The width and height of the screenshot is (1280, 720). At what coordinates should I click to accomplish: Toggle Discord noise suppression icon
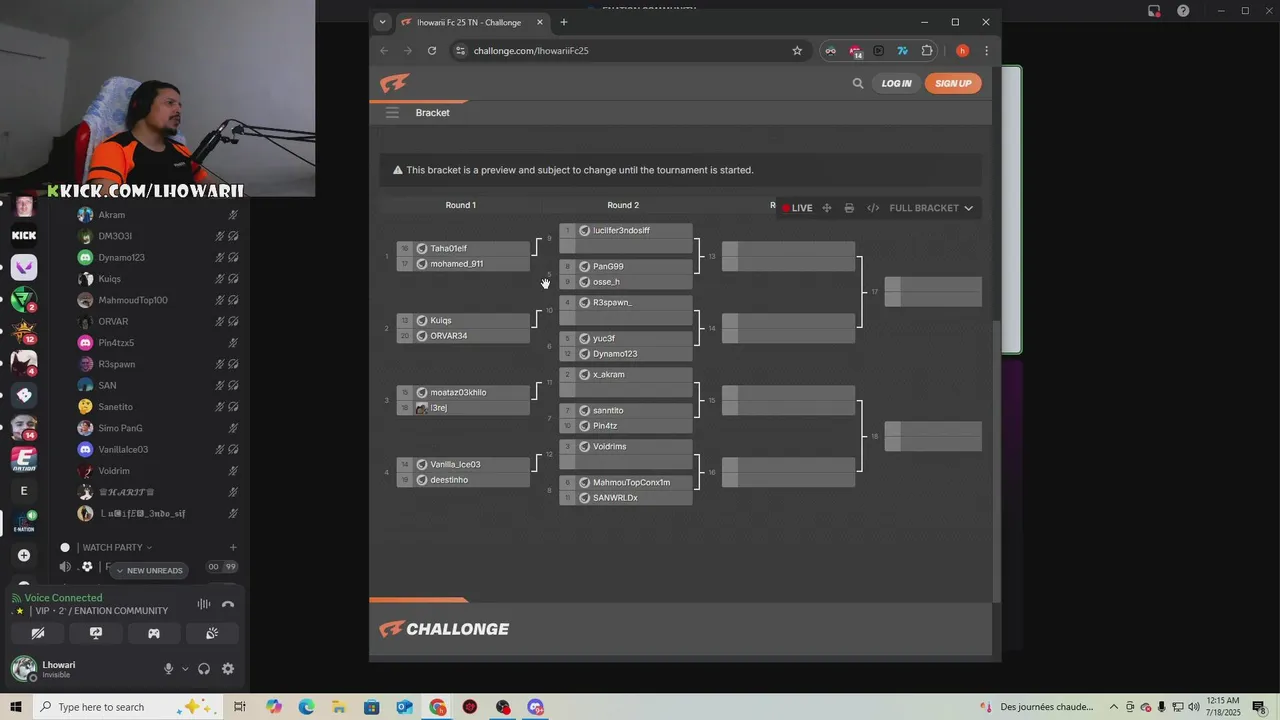click(204, 604)
